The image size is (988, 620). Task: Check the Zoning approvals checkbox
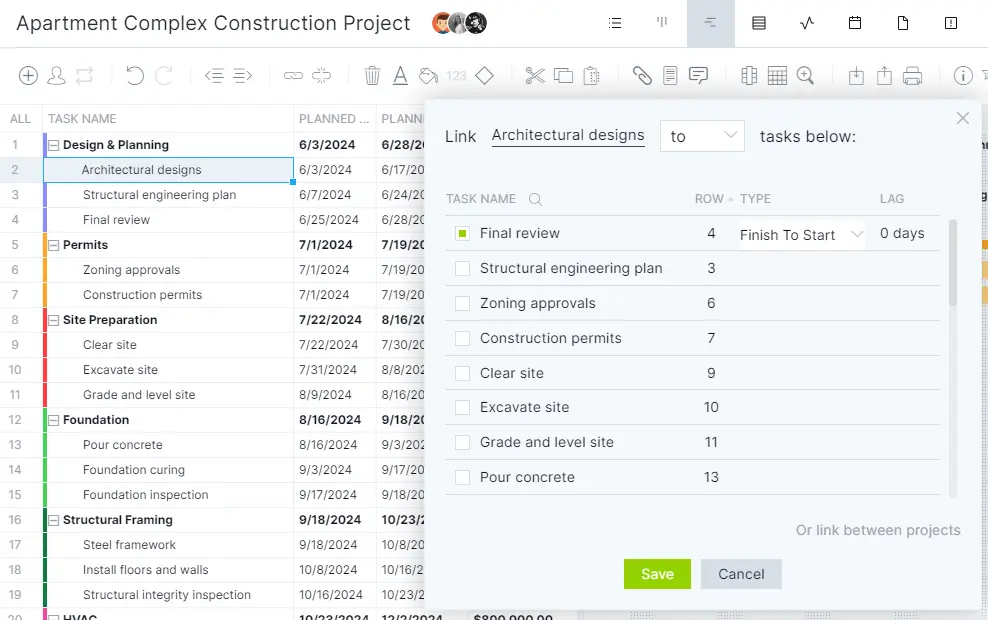(462, 304)
